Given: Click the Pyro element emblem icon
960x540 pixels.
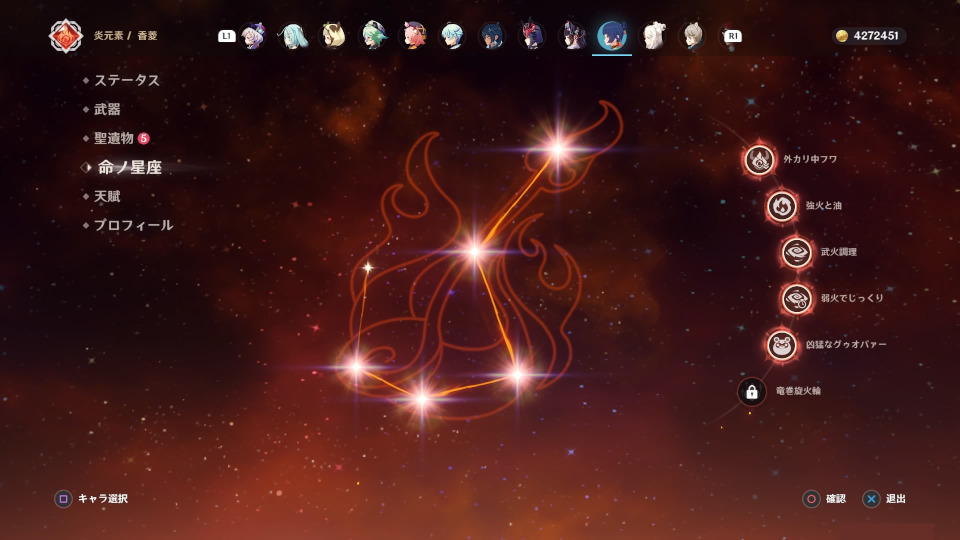Looking at the screenshot, I should pos(66,36).
